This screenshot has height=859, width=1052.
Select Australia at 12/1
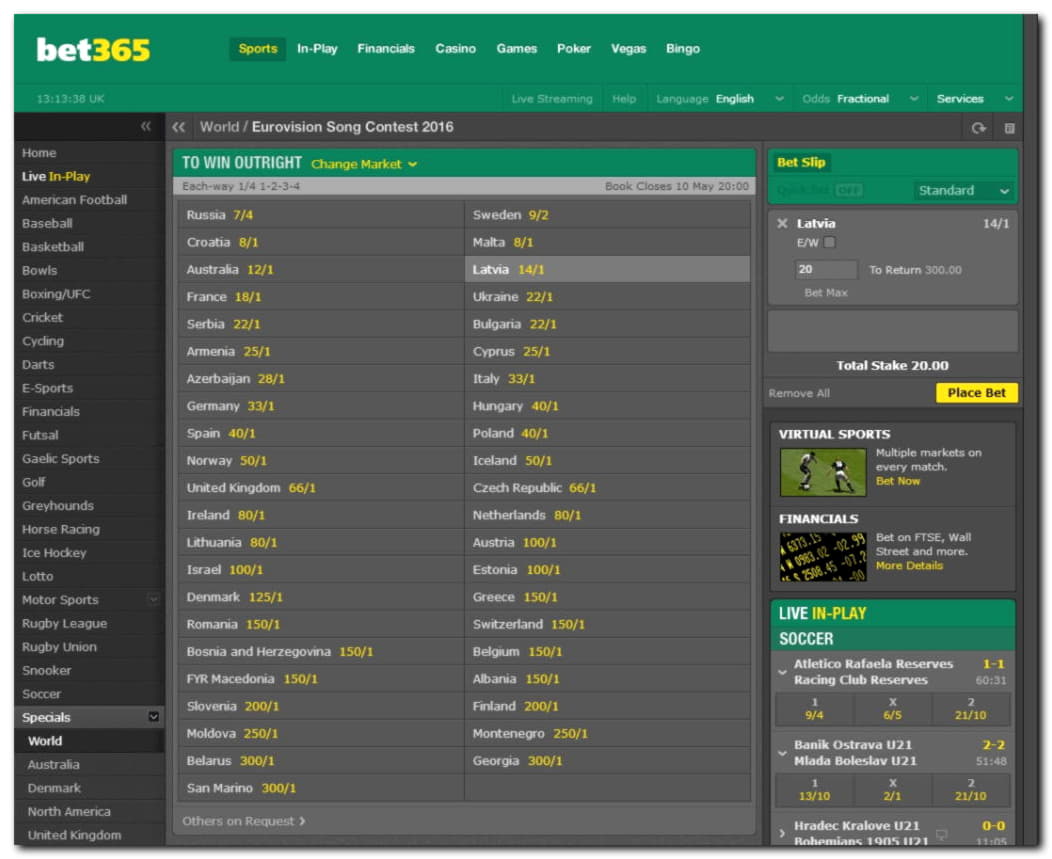point(321,270)
